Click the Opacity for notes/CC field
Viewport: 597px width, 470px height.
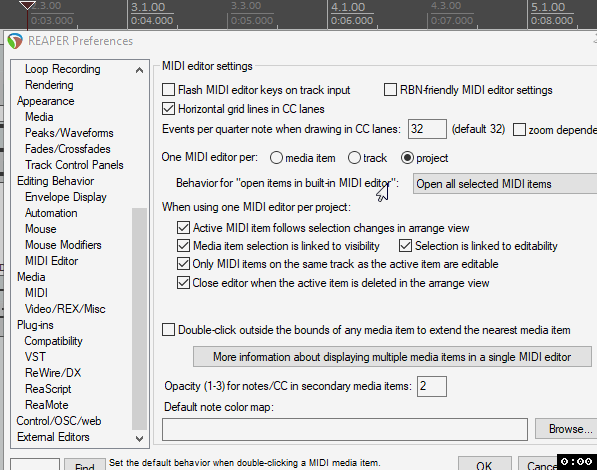[432, 386]
